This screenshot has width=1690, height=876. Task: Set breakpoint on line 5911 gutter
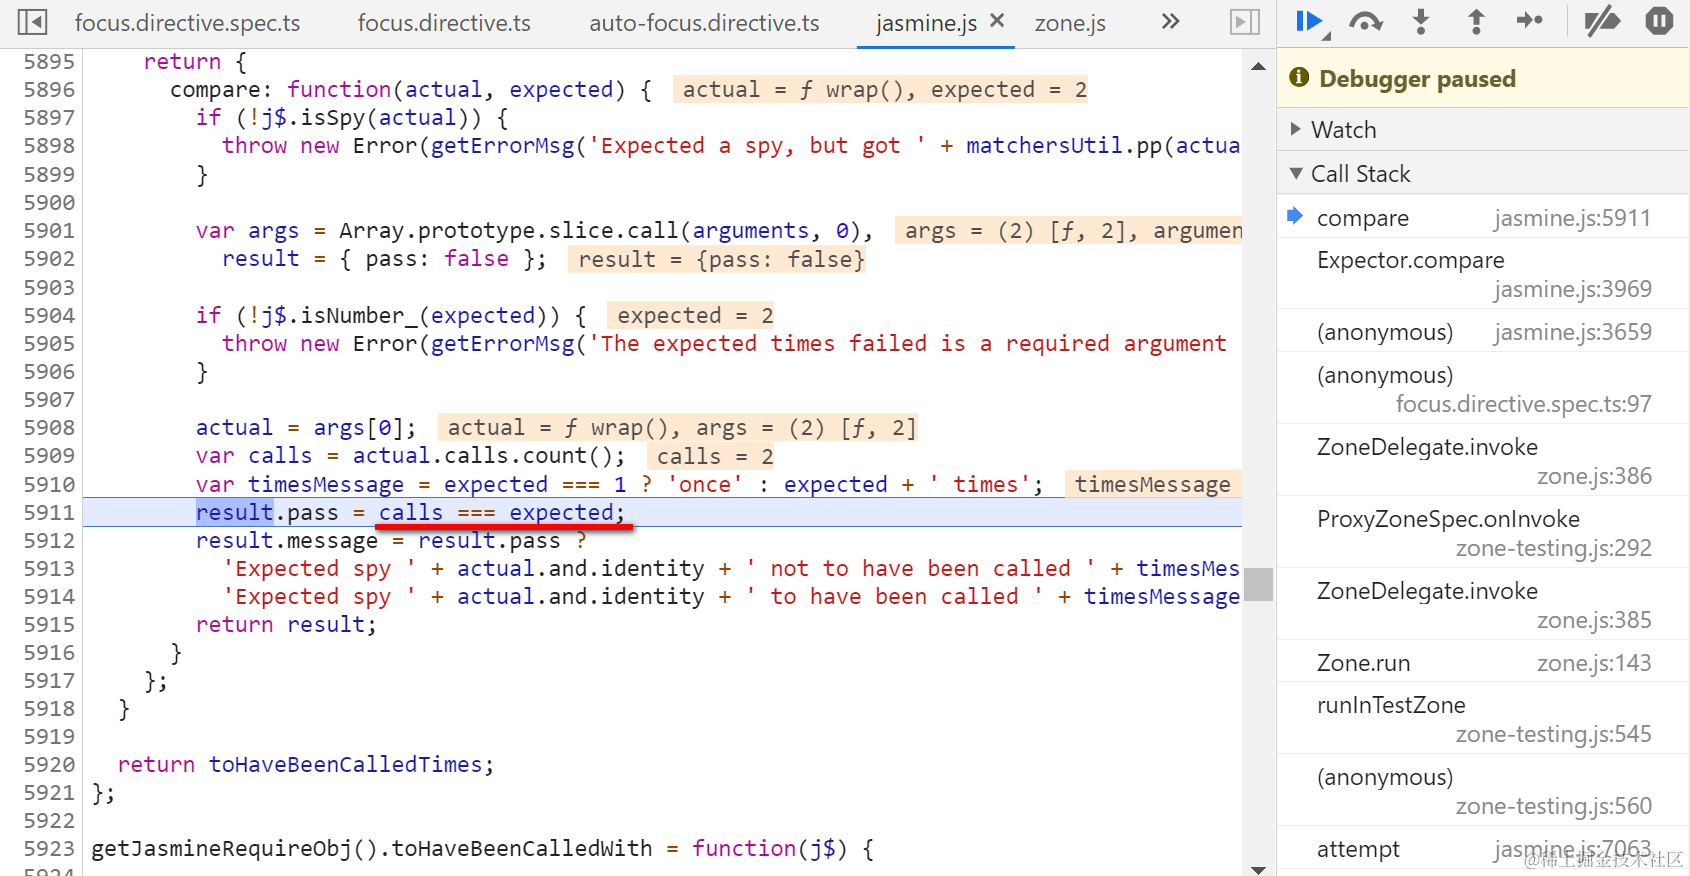pos(49,512)
